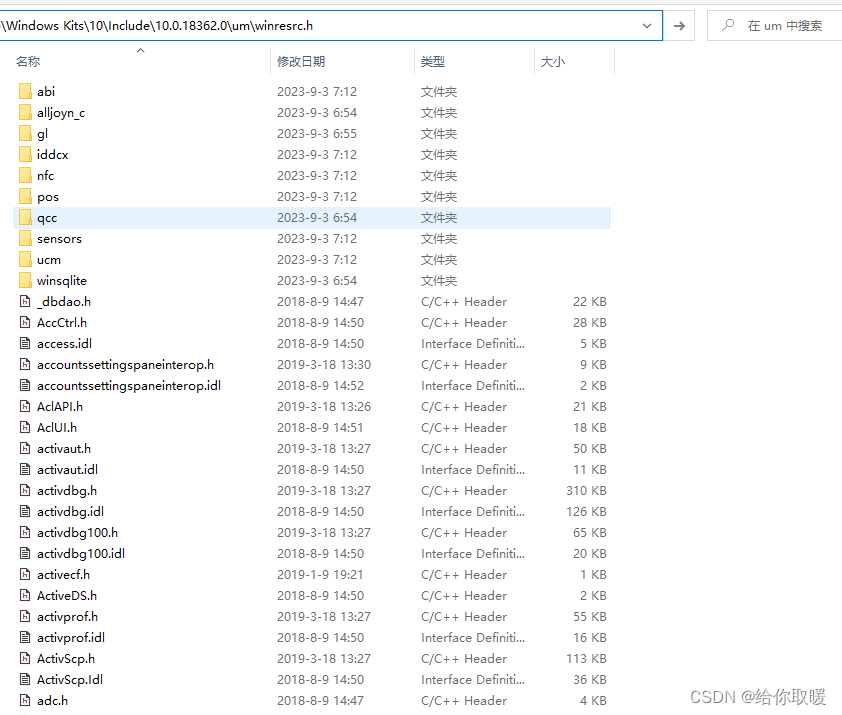Open the winsqlite folder icon

[x=24, y=280]
